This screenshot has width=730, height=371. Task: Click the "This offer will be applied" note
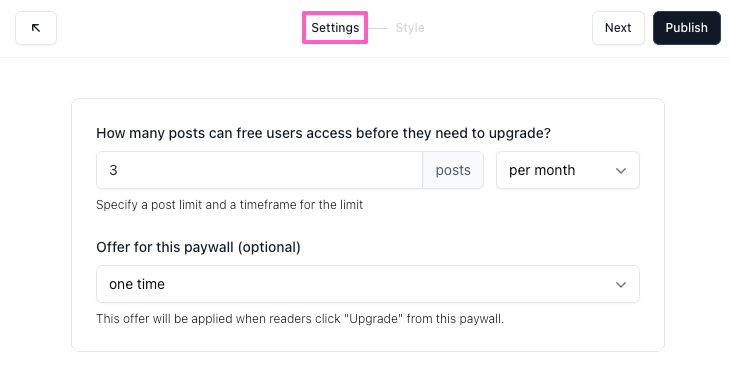click(300, 319)
